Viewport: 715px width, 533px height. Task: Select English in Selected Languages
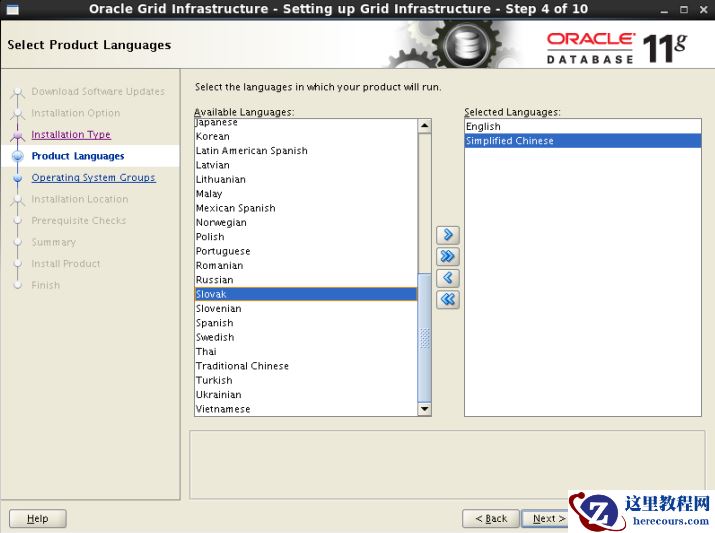[583, 126]
